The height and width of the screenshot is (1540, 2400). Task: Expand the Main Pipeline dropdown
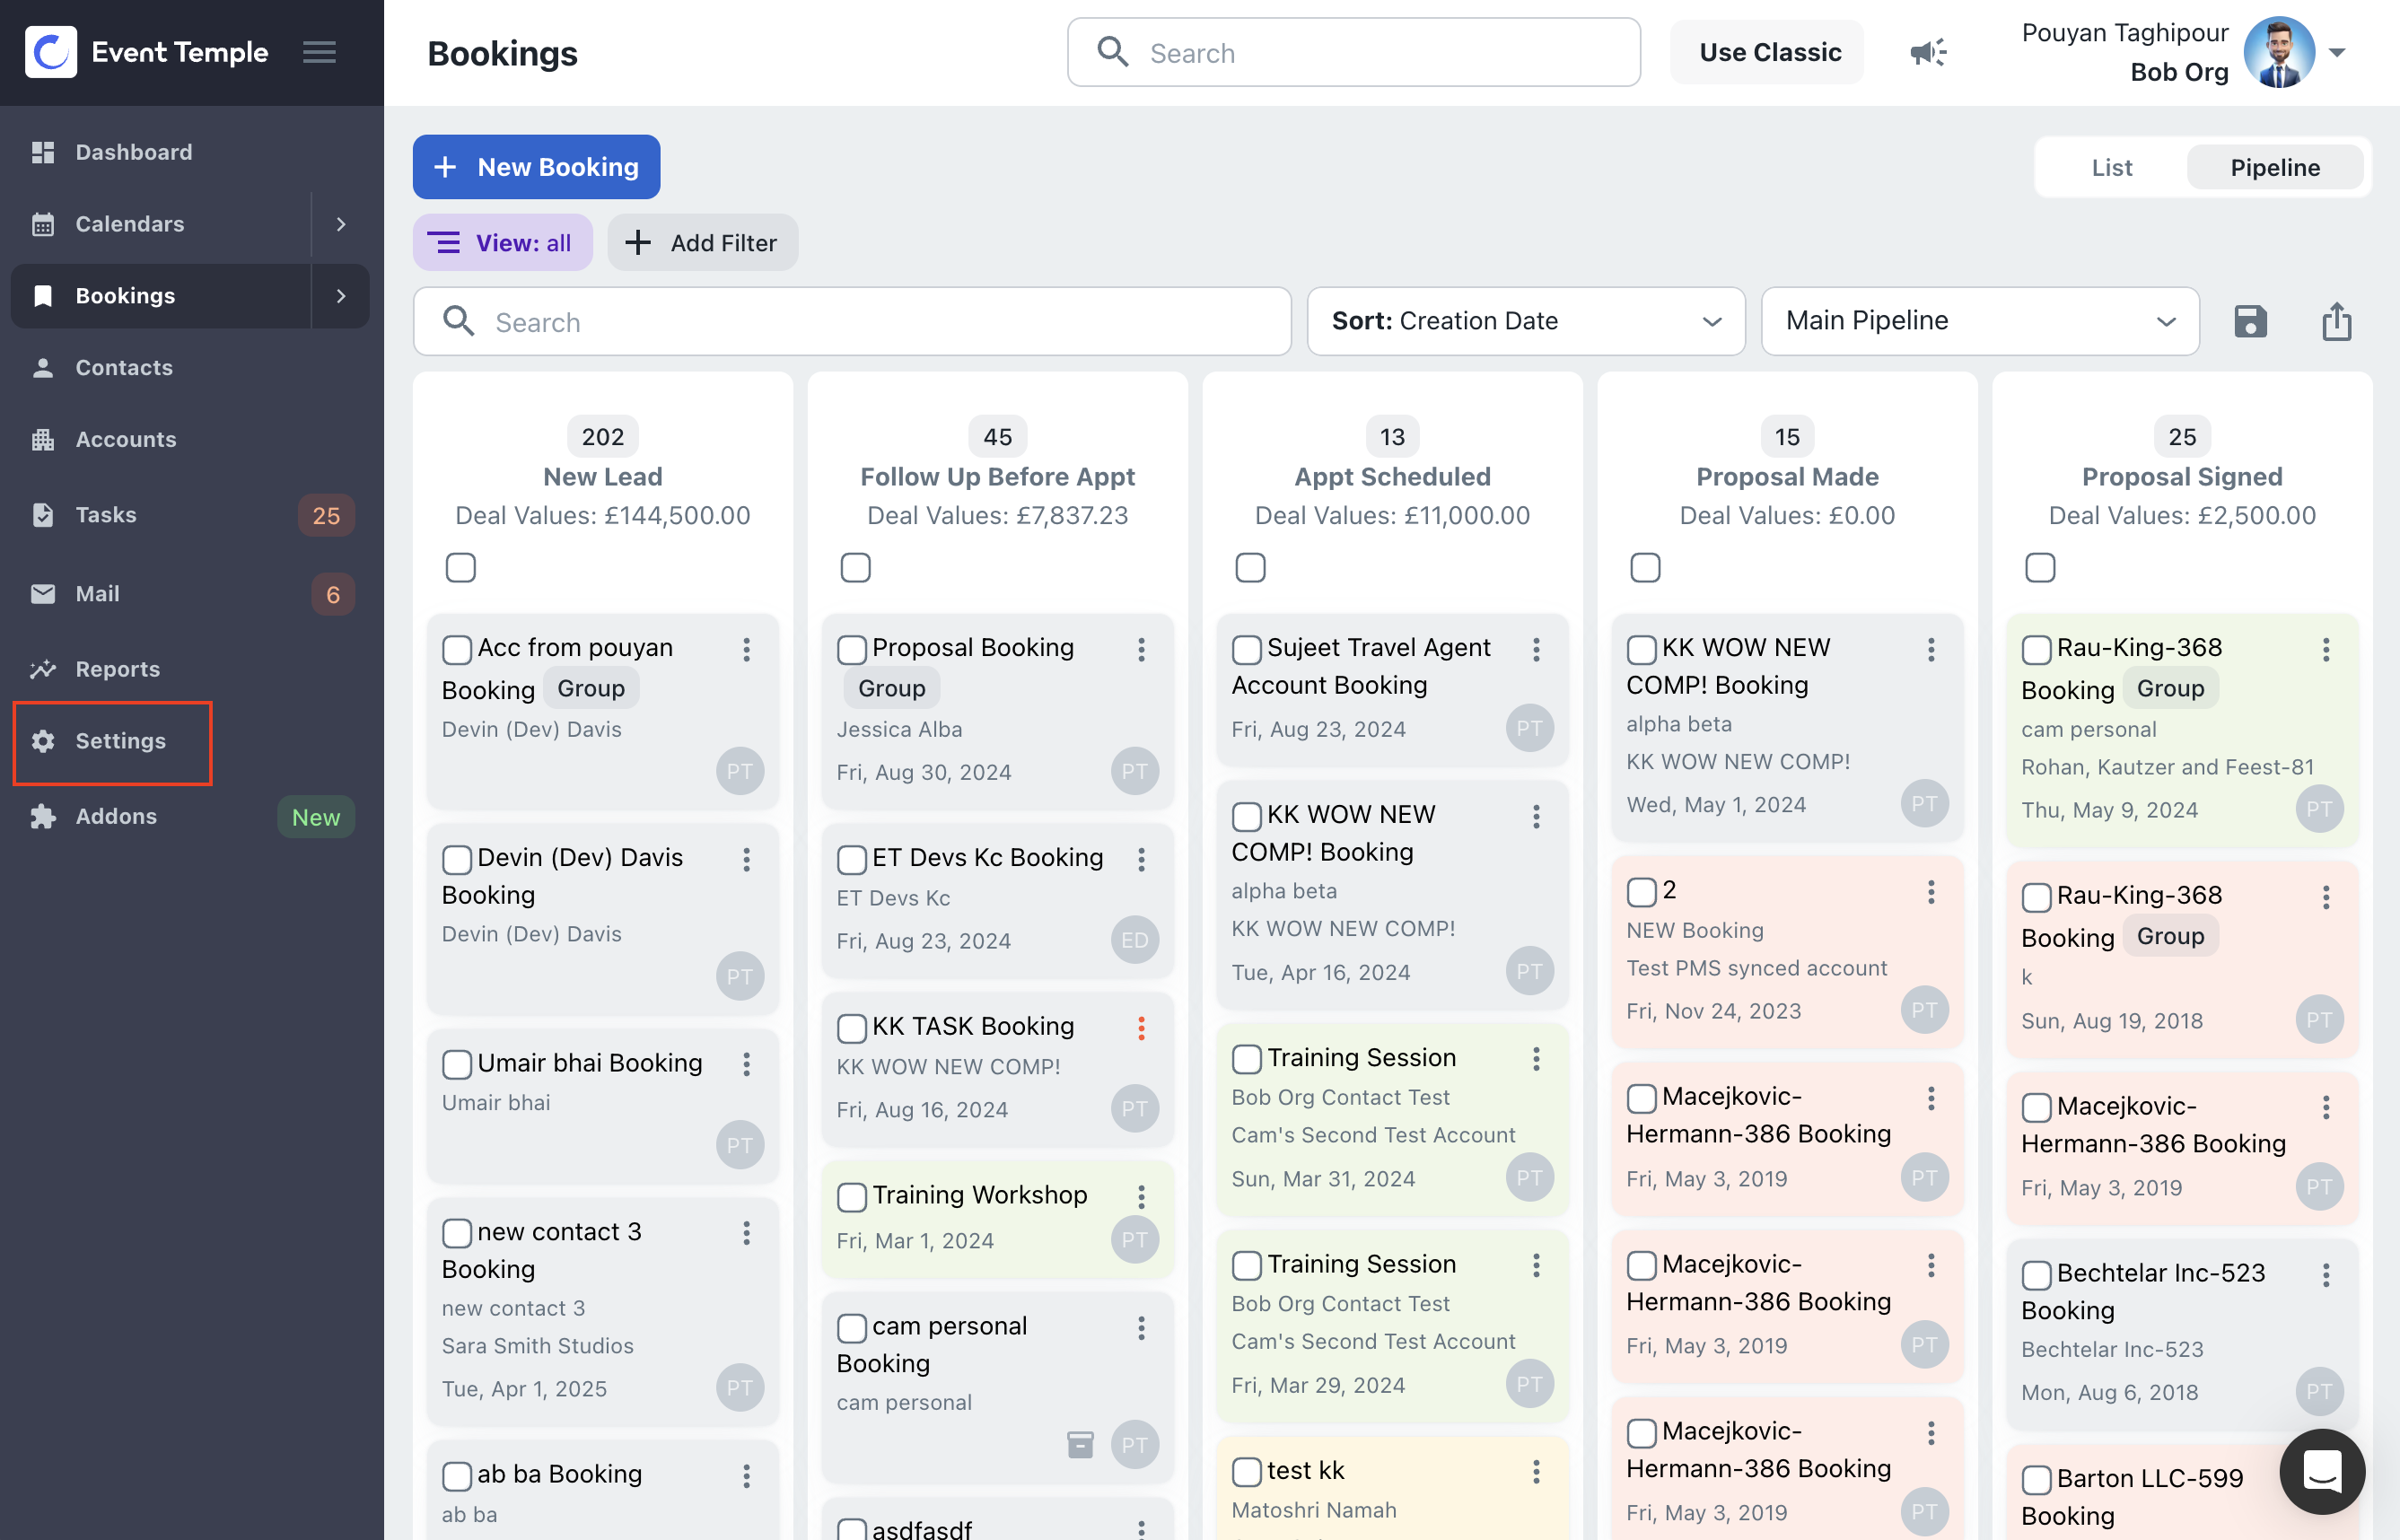pyautogui.click(x=1979, y=321)
